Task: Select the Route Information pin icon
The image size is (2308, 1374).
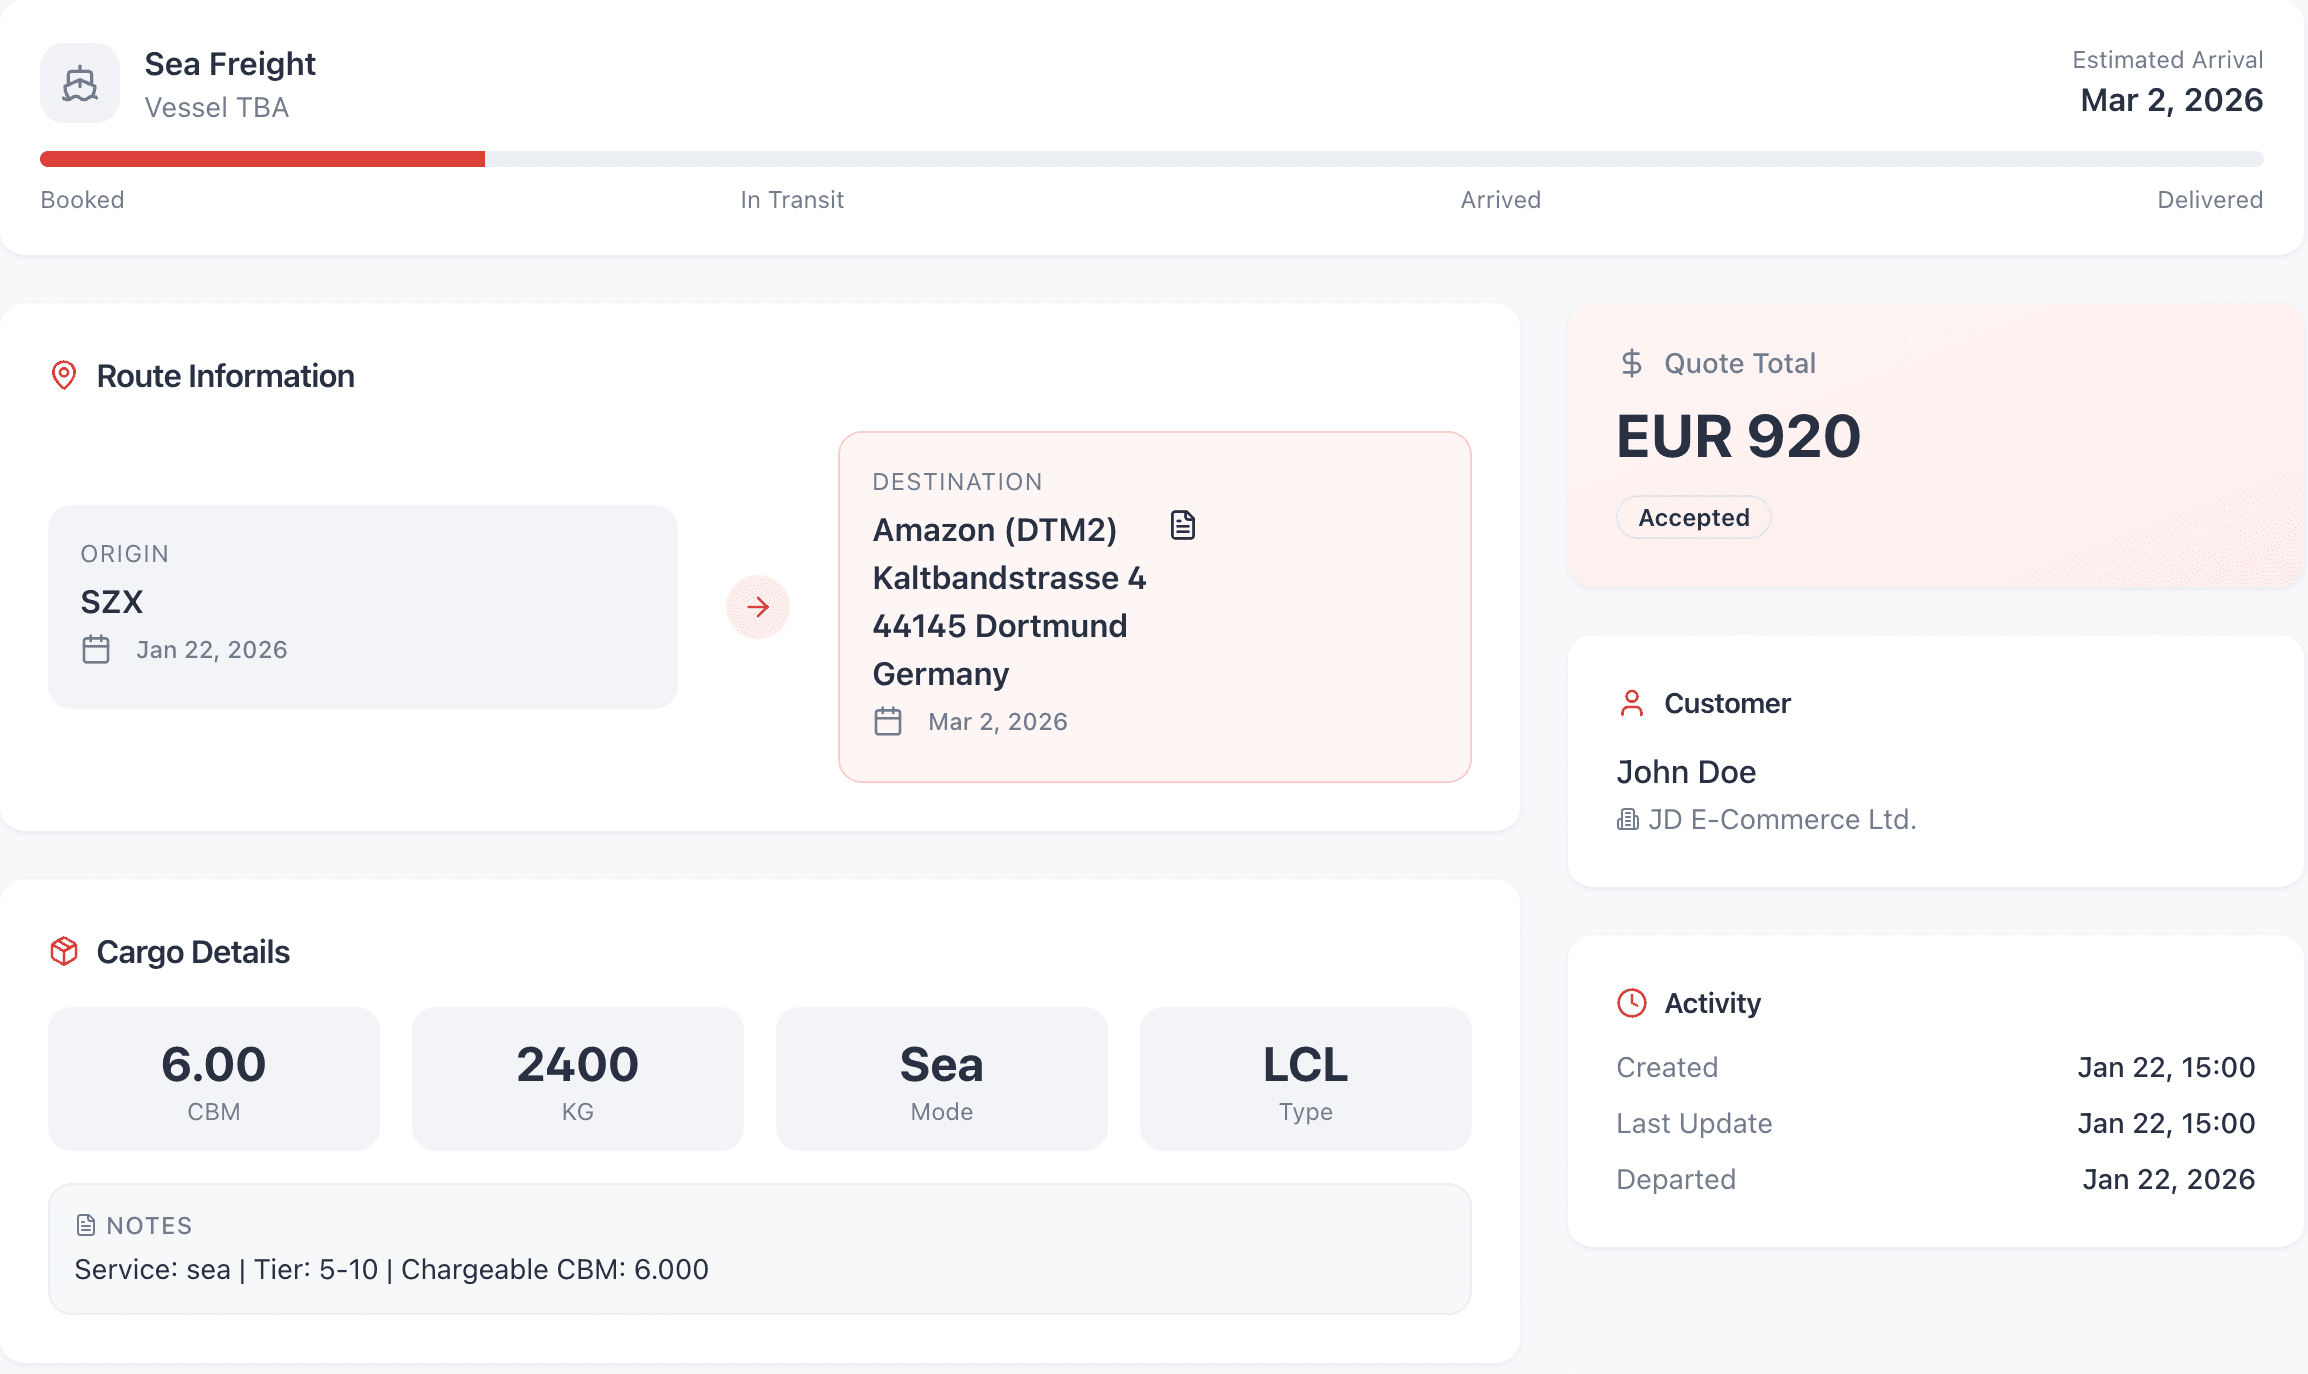Action: pos(63,375)
